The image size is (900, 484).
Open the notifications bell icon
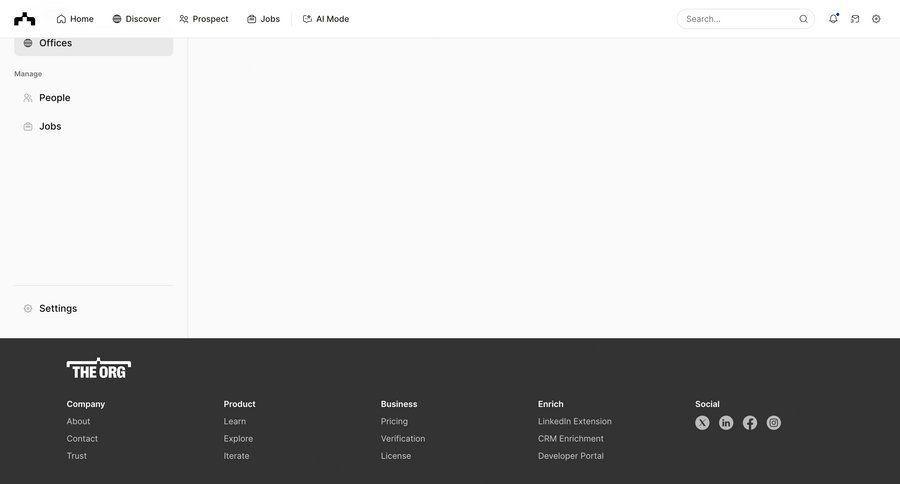click(833, 19)
